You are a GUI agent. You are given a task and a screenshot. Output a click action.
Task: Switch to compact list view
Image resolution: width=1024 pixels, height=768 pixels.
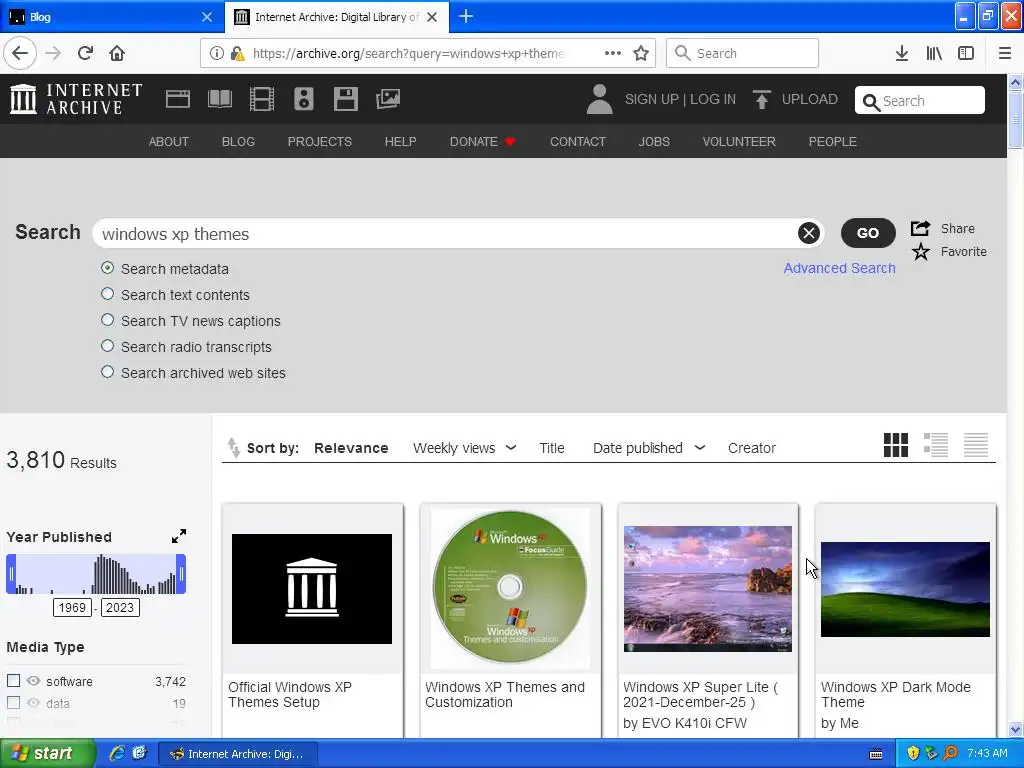pyautogui.click(x=976, y=445)
